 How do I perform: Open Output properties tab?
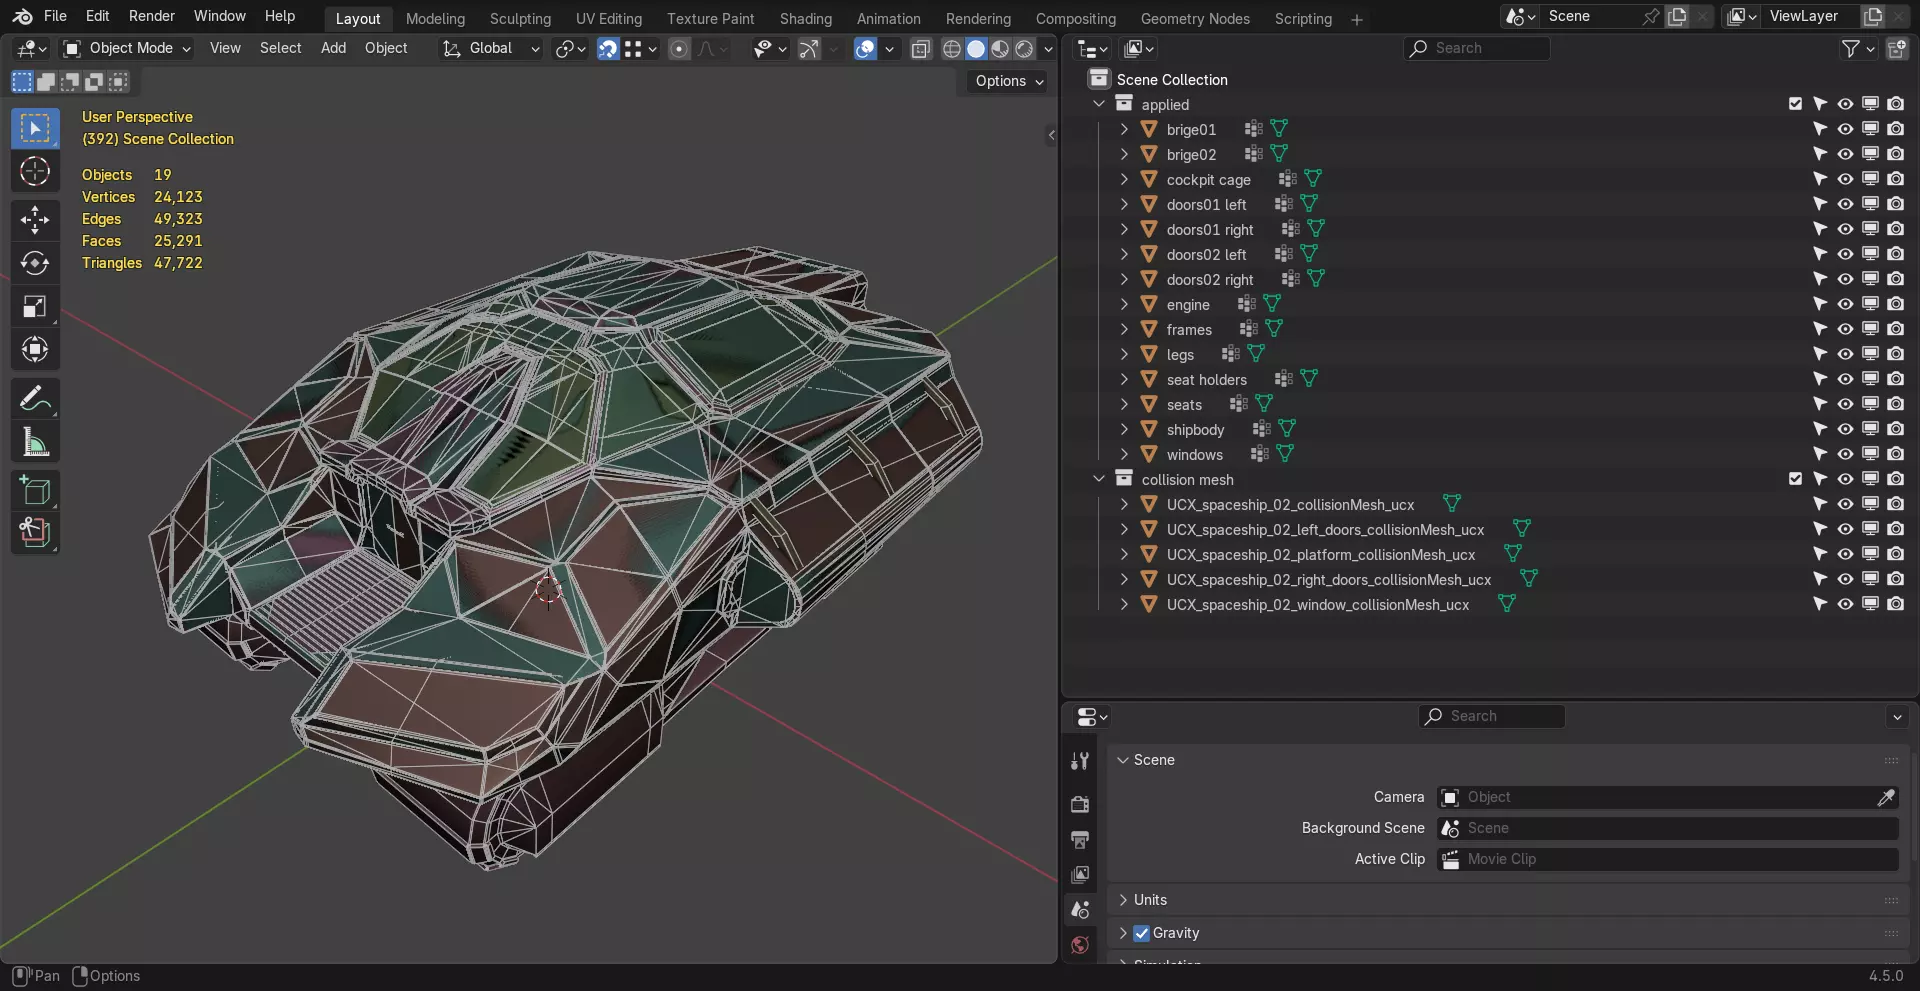1080,839
